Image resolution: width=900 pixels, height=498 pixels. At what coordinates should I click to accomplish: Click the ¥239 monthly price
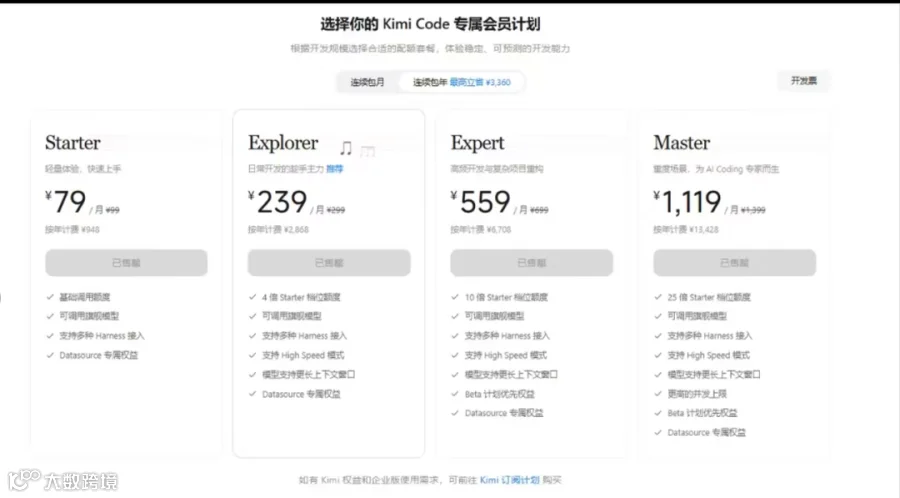(x=277, y=202)
